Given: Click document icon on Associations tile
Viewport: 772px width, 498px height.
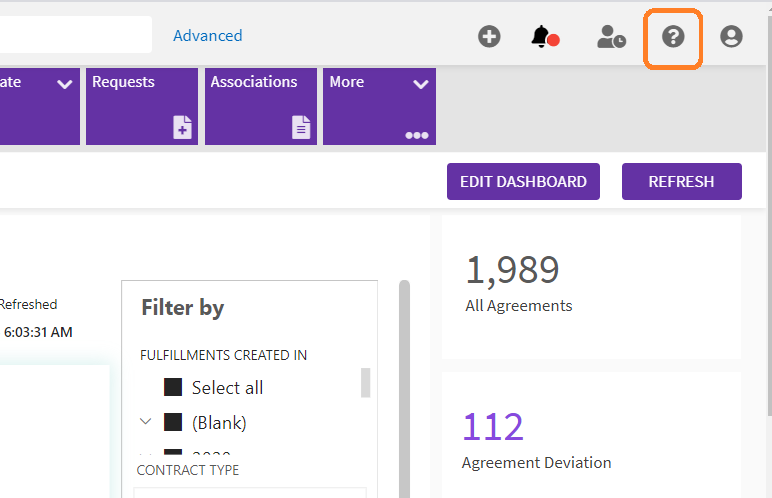Looking at the screenshot, I should [301, 127].
